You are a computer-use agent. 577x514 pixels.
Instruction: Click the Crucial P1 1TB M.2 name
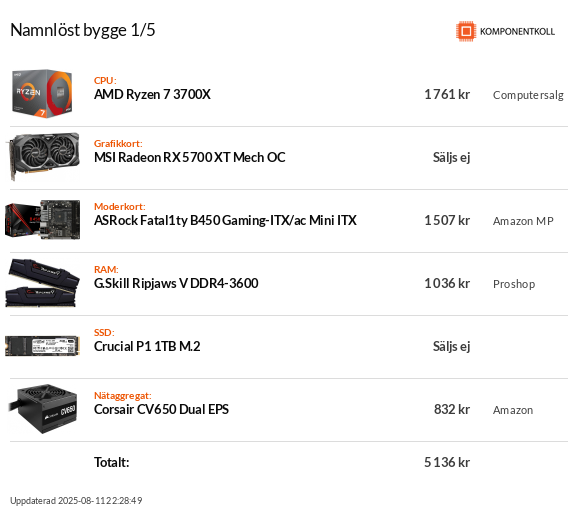(x=147, y=346)
